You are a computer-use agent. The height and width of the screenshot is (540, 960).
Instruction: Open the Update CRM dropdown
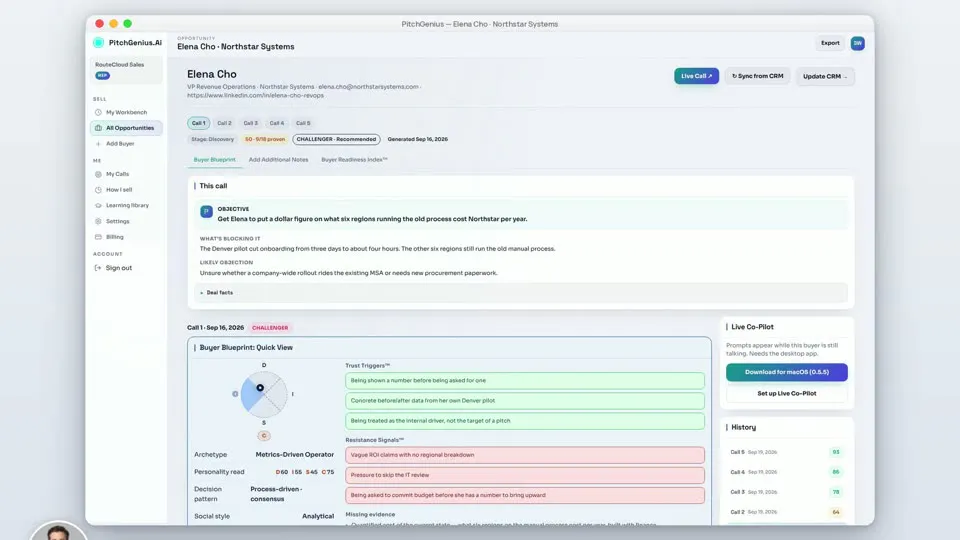point(825,77)
